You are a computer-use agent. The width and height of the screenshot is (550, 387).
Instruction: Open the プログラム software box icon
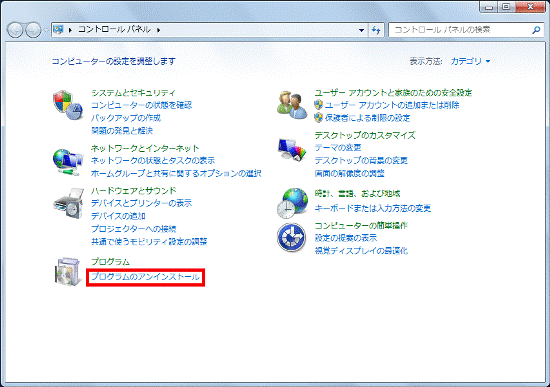[x=68, y=271]
